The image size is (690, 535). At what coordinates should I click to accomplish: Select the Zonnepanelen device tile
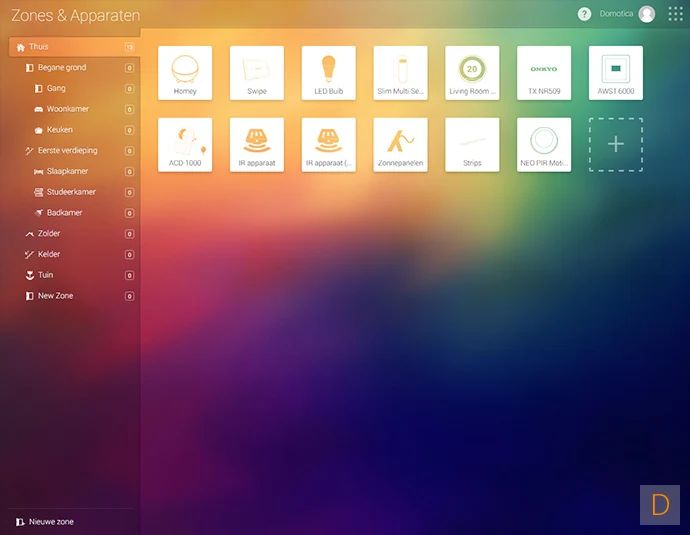pos(400,145)
